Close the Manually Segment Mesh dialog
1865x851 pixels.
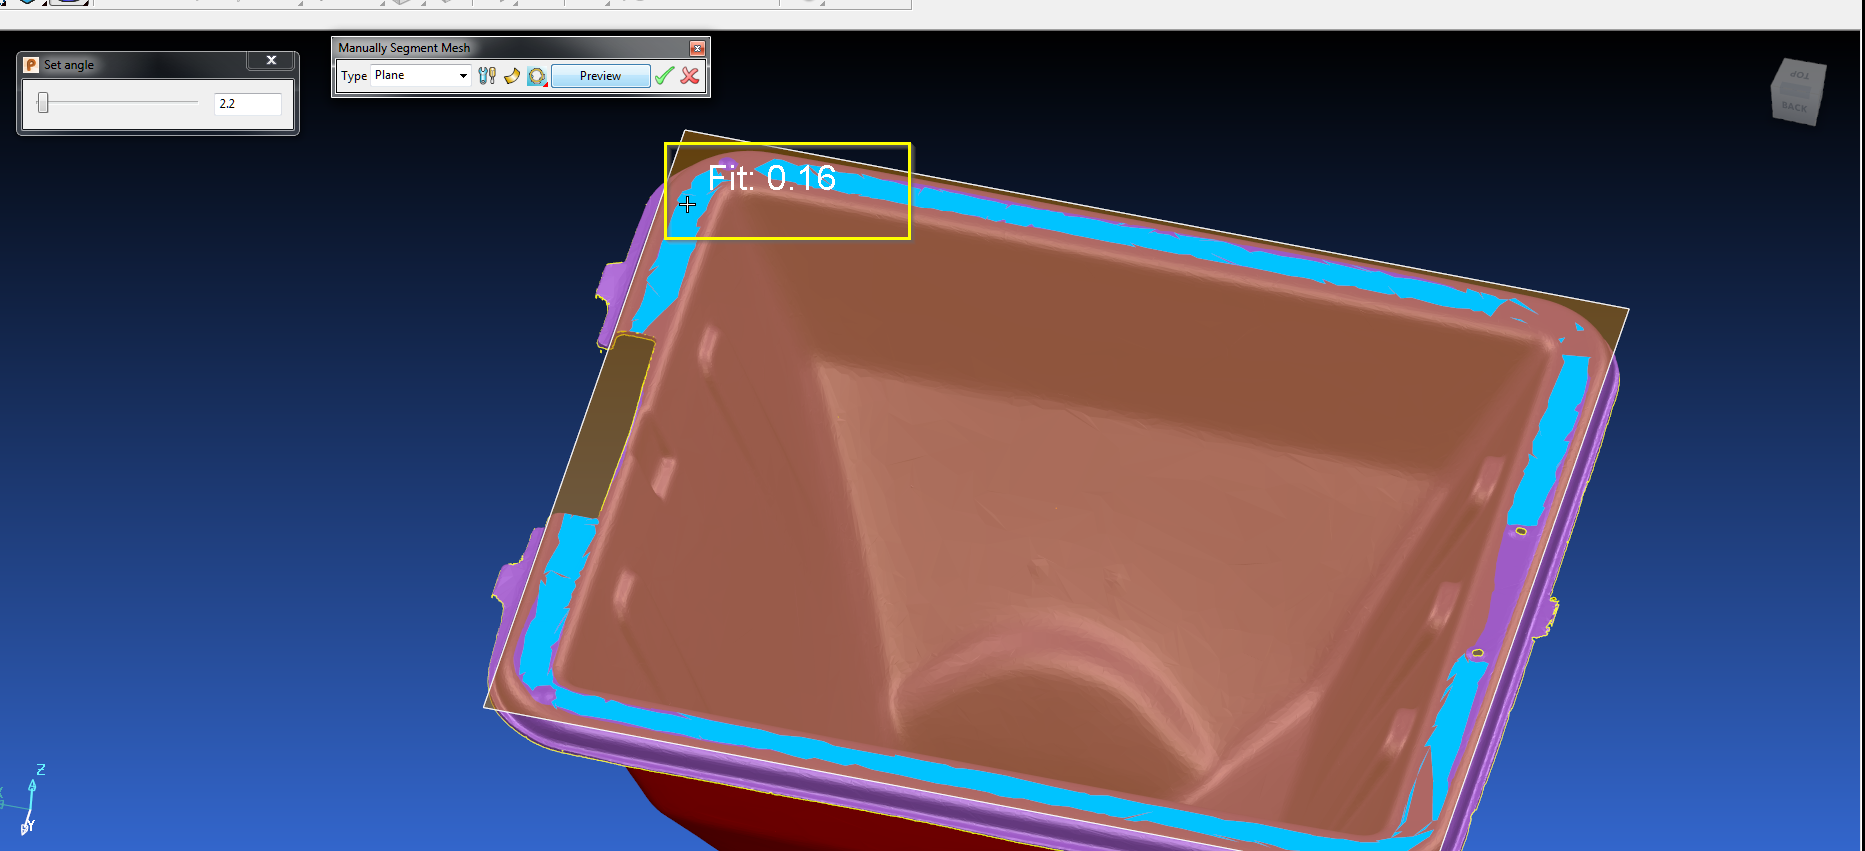tap(697, 48)
